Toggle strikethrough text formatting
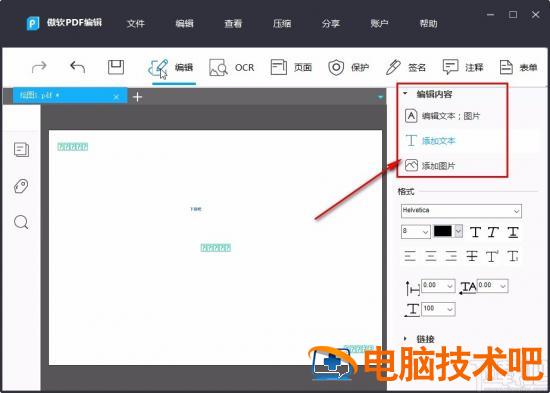Image resolution: width=550 pixels, height=393 pixels. tap(472, 257)
